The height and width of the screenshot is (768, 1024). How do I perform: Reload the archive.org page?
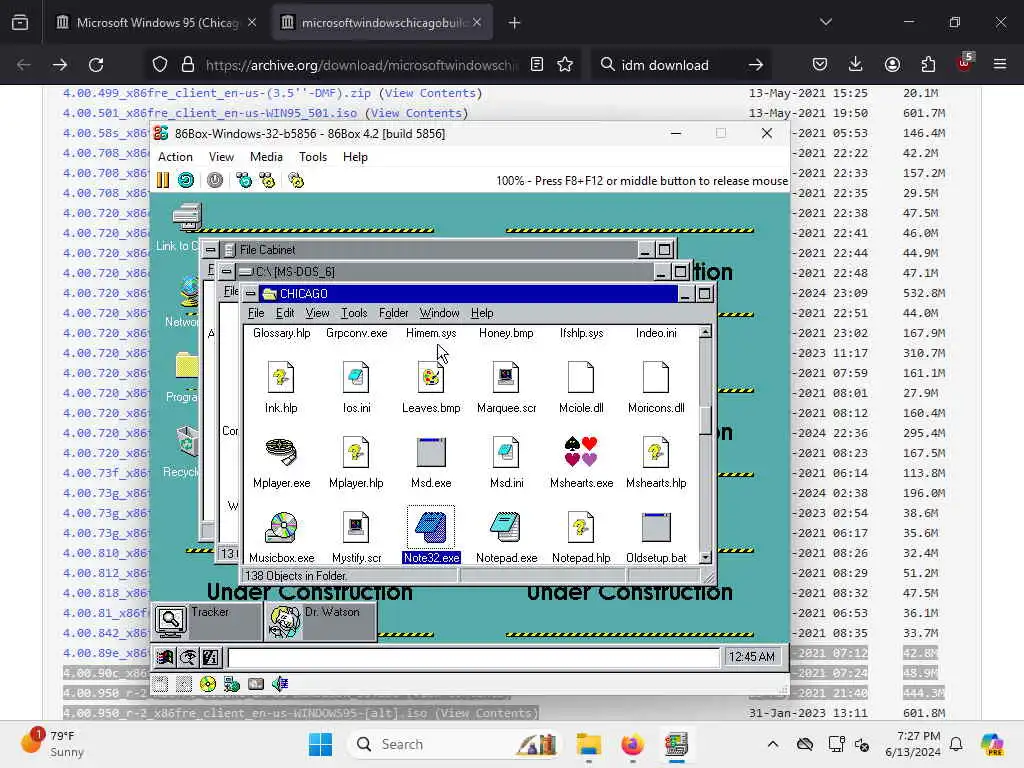point(96,65)
